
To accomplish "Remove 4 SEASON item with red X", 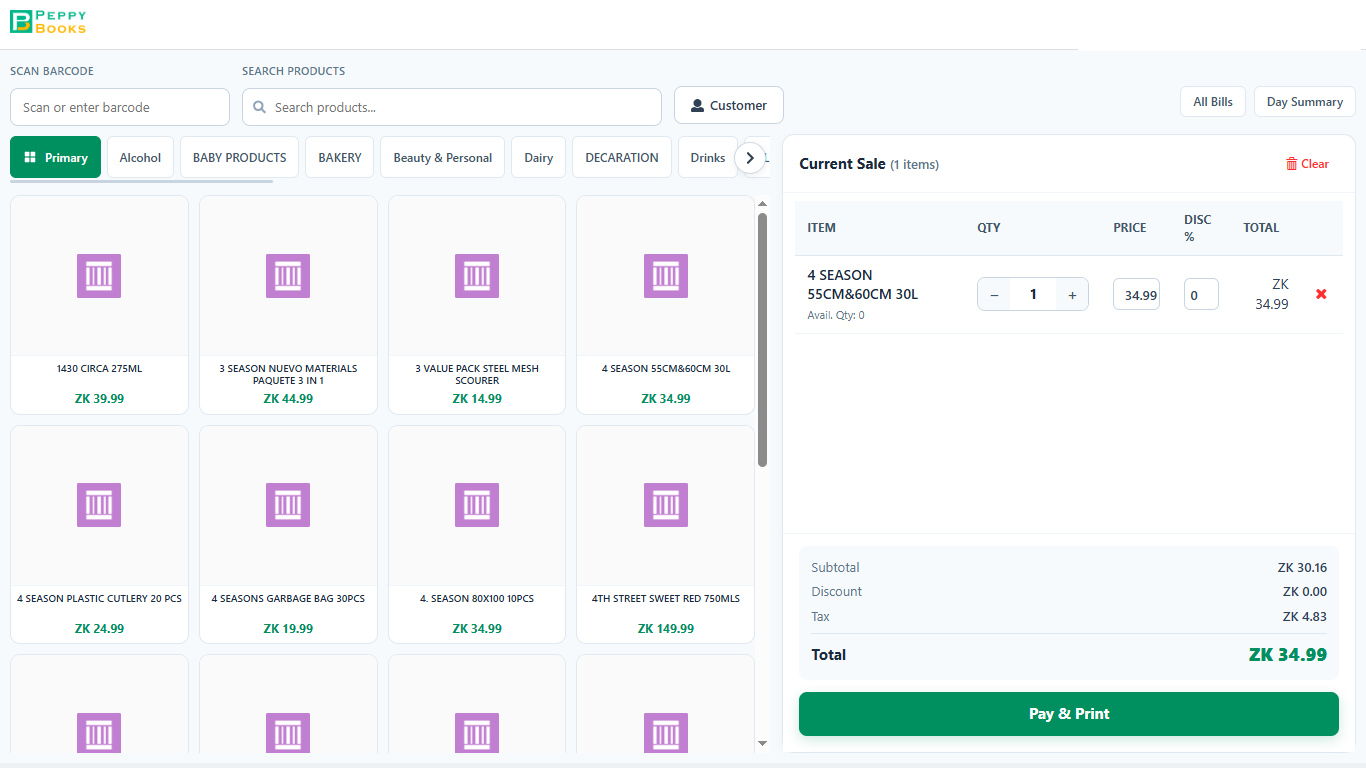I will coord(1321,294).
